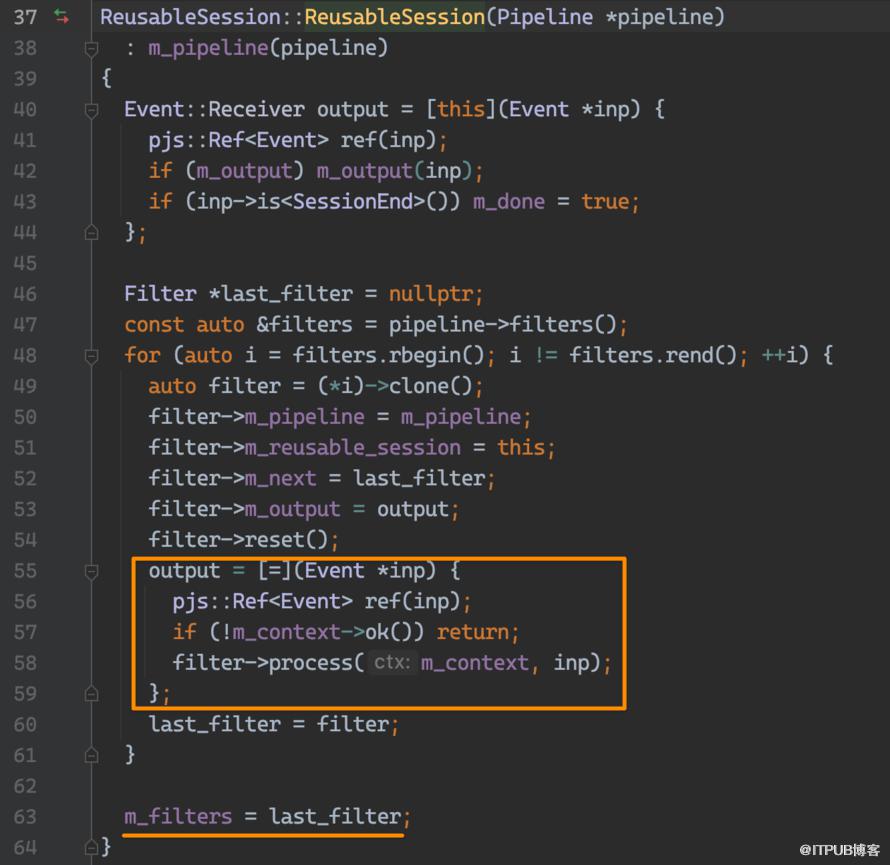Image resolution: width=890 pixels, height=865 pixels.
Task: Click the highlighted "ReusableSession" constructor name
Action: (394, 17)
